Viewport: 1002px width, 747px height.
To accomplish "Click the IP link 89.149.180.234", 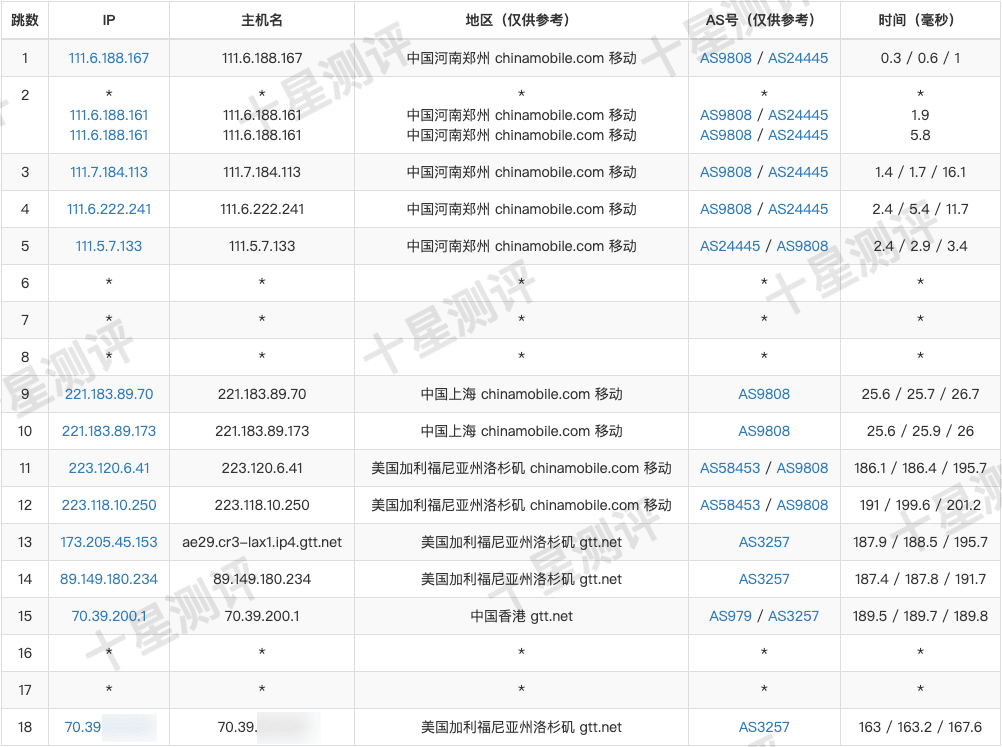I will pos(109,580).
